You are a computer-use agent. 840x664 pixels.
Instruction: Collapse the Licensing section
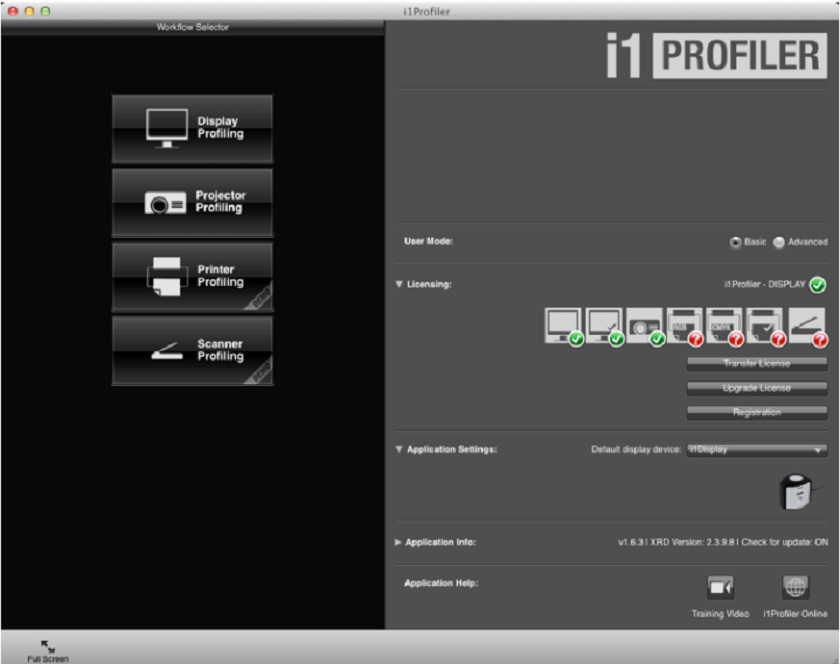click(x=399, y=284)
